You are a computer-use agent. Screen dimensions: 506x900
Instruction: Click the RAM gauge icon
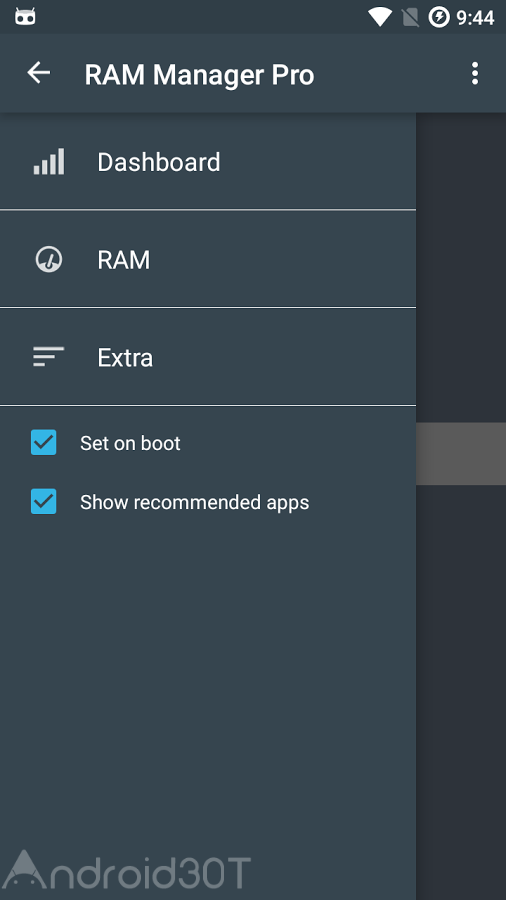(49, 259)
